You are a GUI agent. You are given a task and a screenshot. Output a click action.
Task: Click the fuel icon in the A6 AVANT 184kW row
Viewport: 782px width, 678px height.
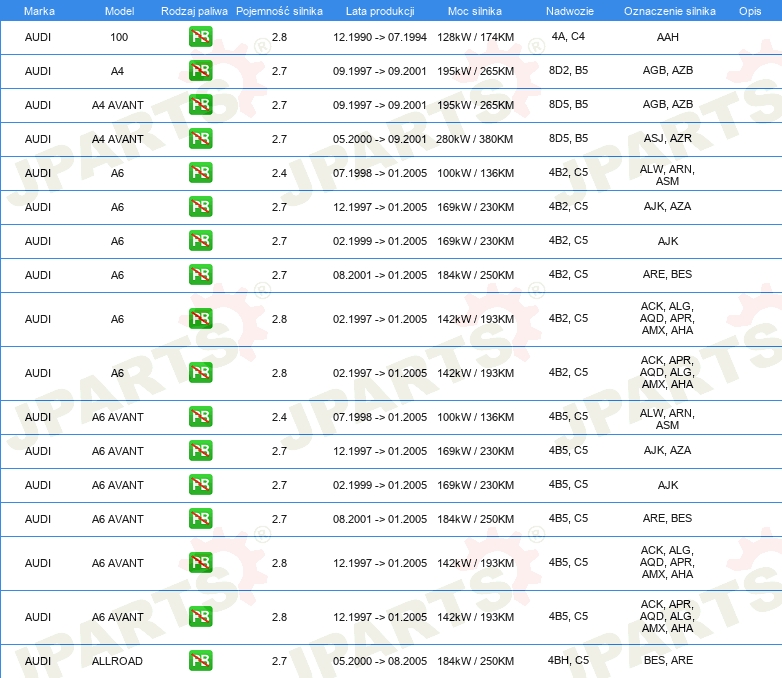tap(200, 518)
